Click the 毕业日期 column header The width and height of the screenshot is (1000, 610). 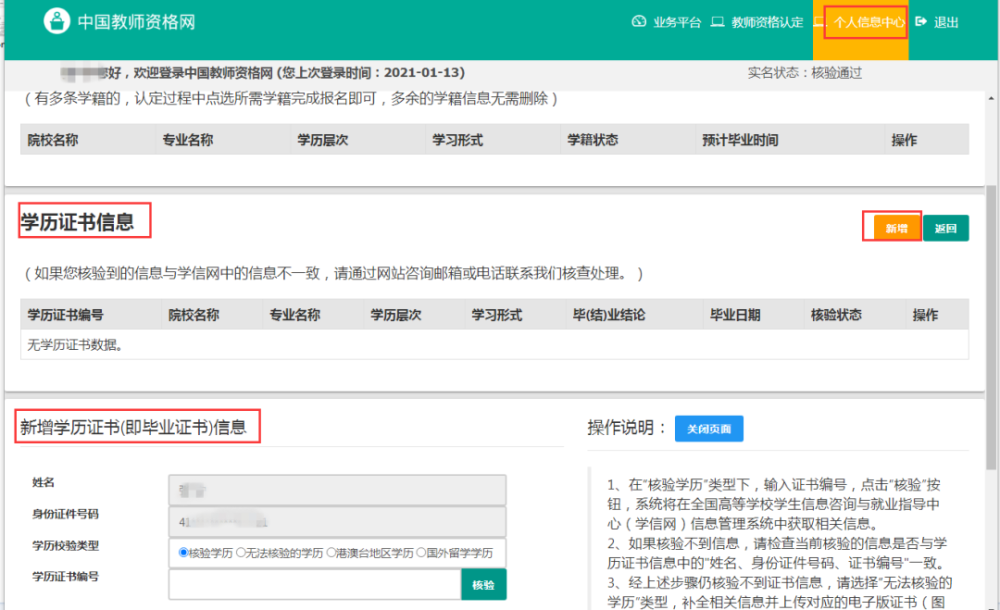tap(735, 315)
